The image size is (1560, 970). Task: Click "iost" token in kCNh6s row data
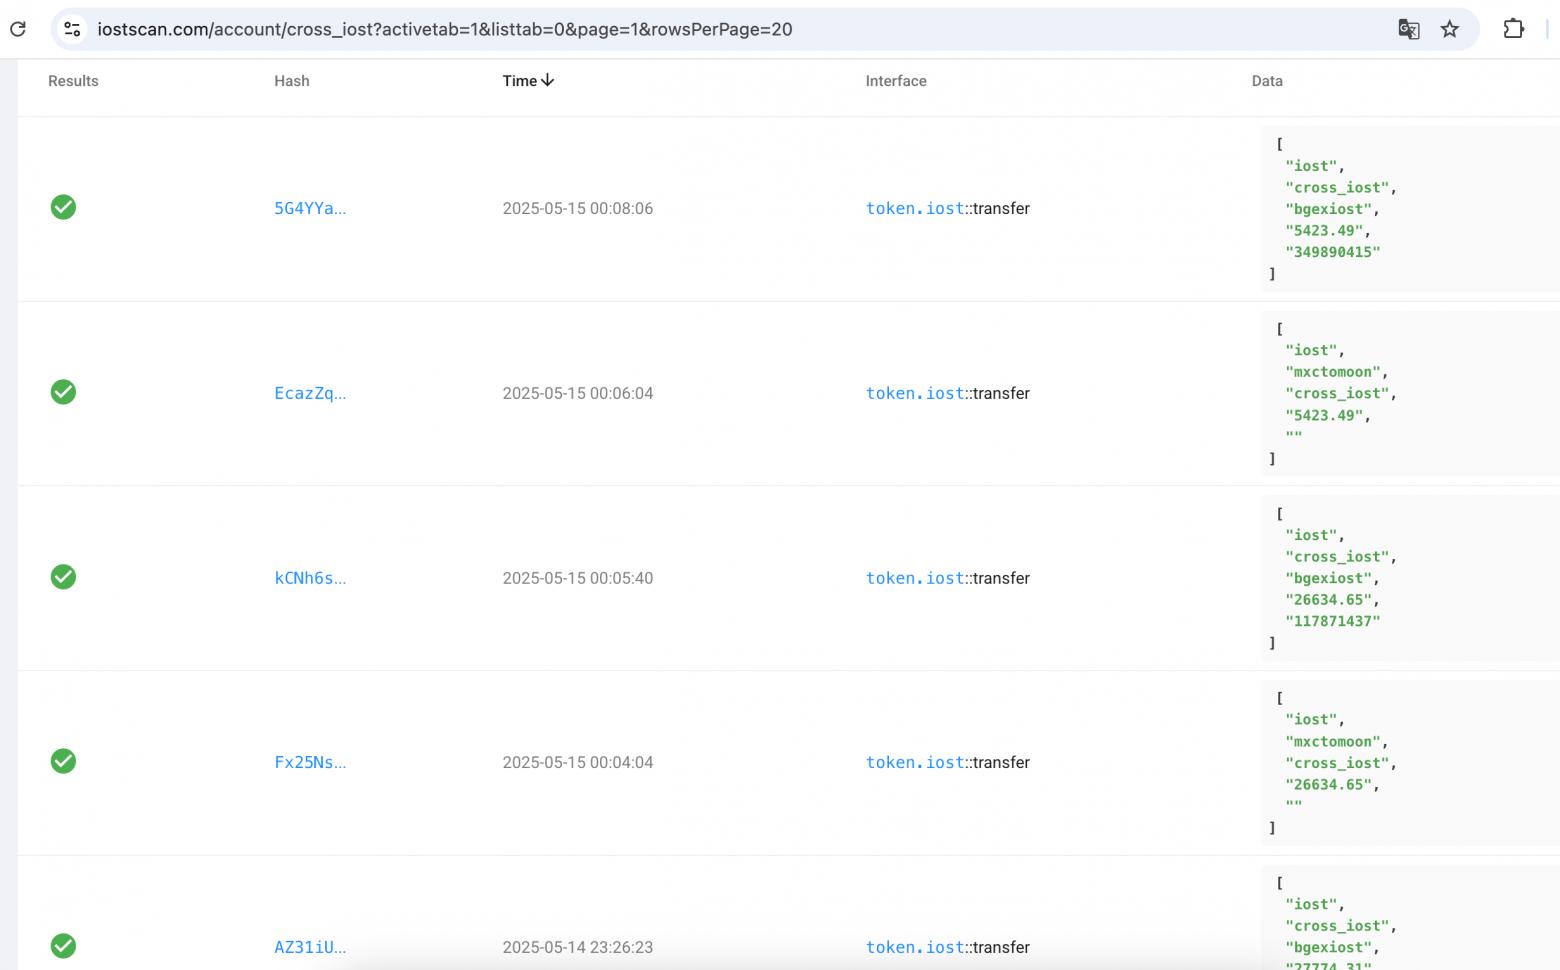1311,535
